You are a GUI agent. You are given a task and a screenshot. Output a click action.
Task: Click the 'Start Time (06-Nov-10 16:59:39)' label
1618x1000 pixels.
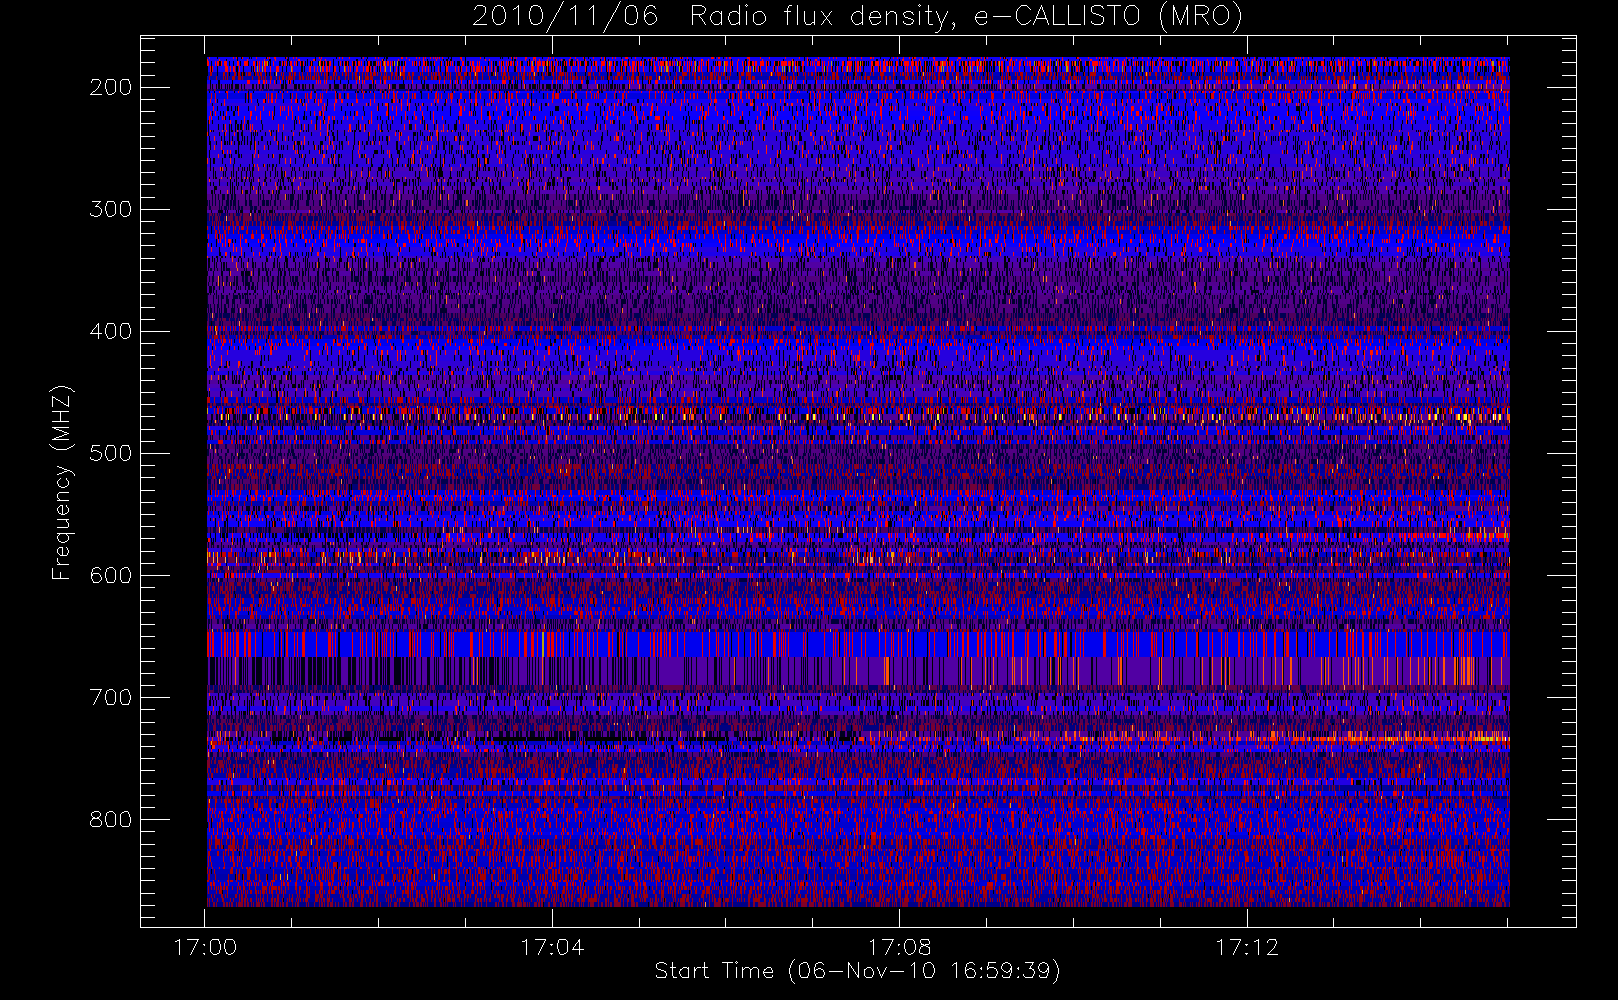[x=857, y=971]
